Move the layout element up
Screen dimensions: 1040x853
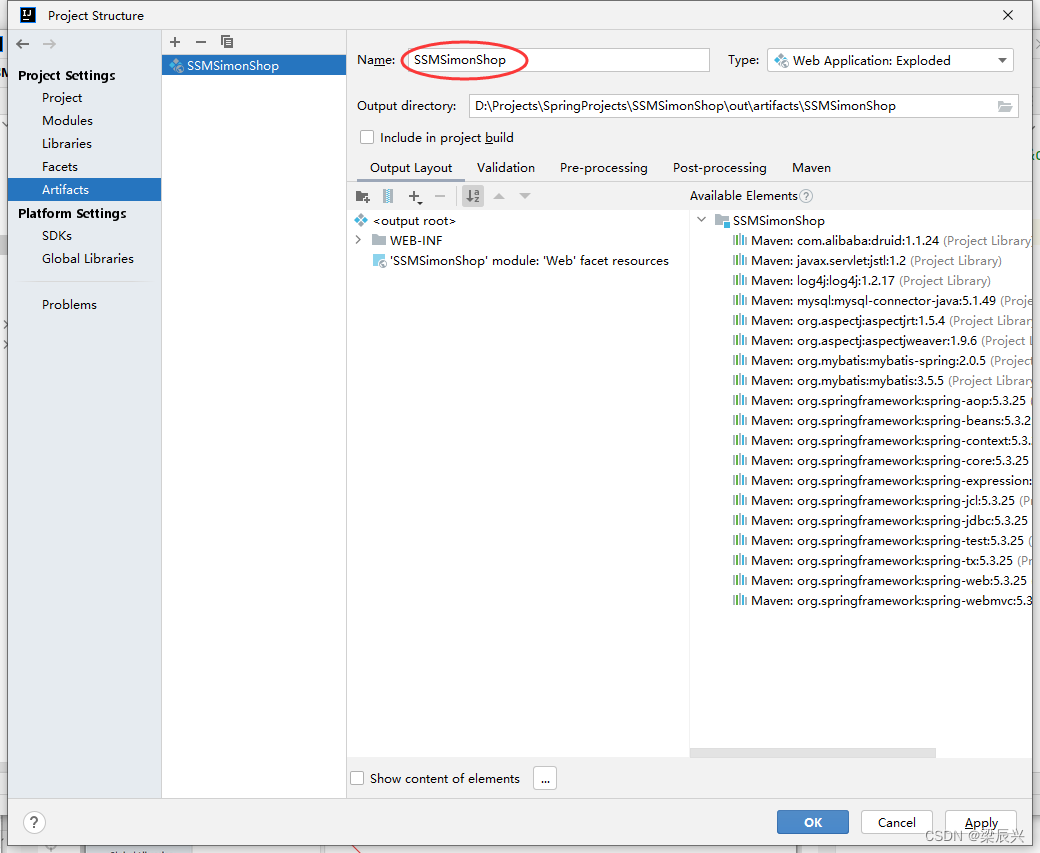(x=499, y=196)
